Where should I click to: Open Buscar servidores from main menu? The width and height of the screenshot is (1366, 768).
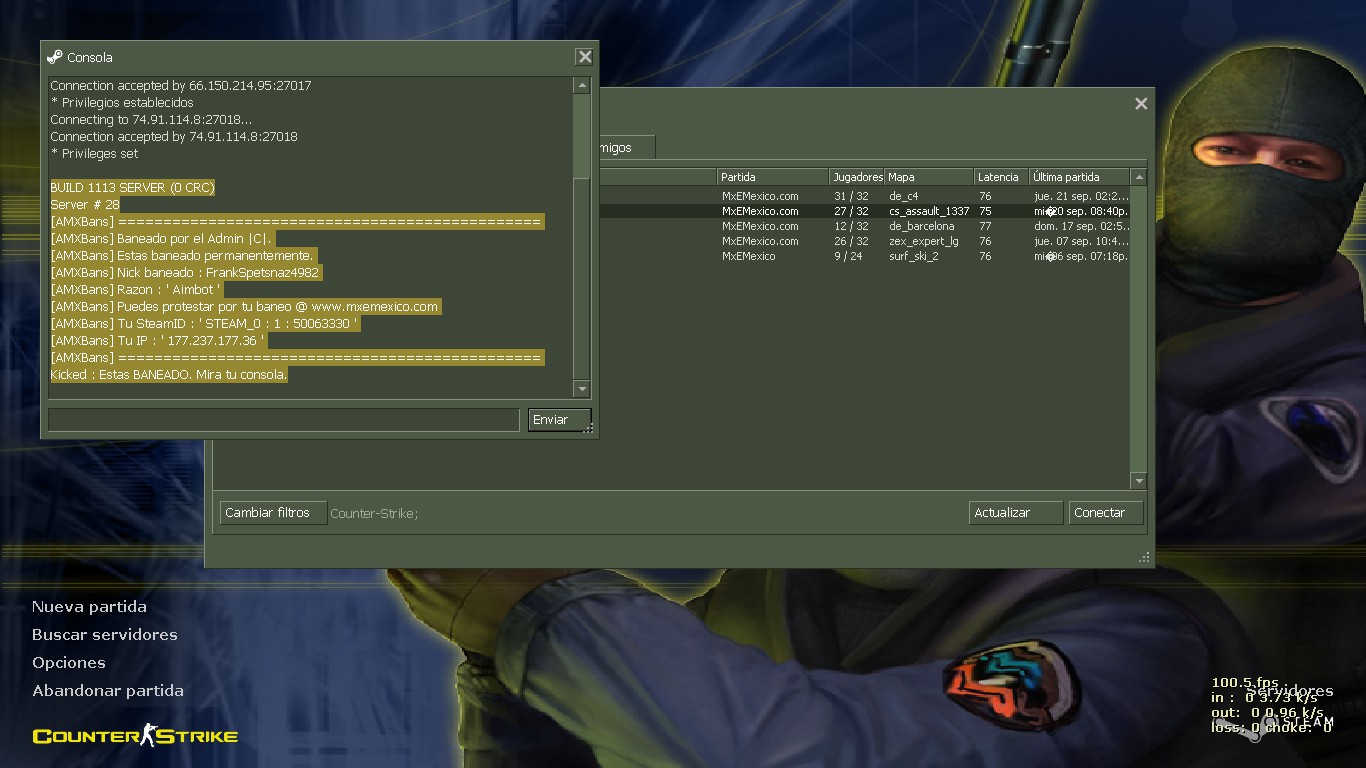tap(105, 635)
